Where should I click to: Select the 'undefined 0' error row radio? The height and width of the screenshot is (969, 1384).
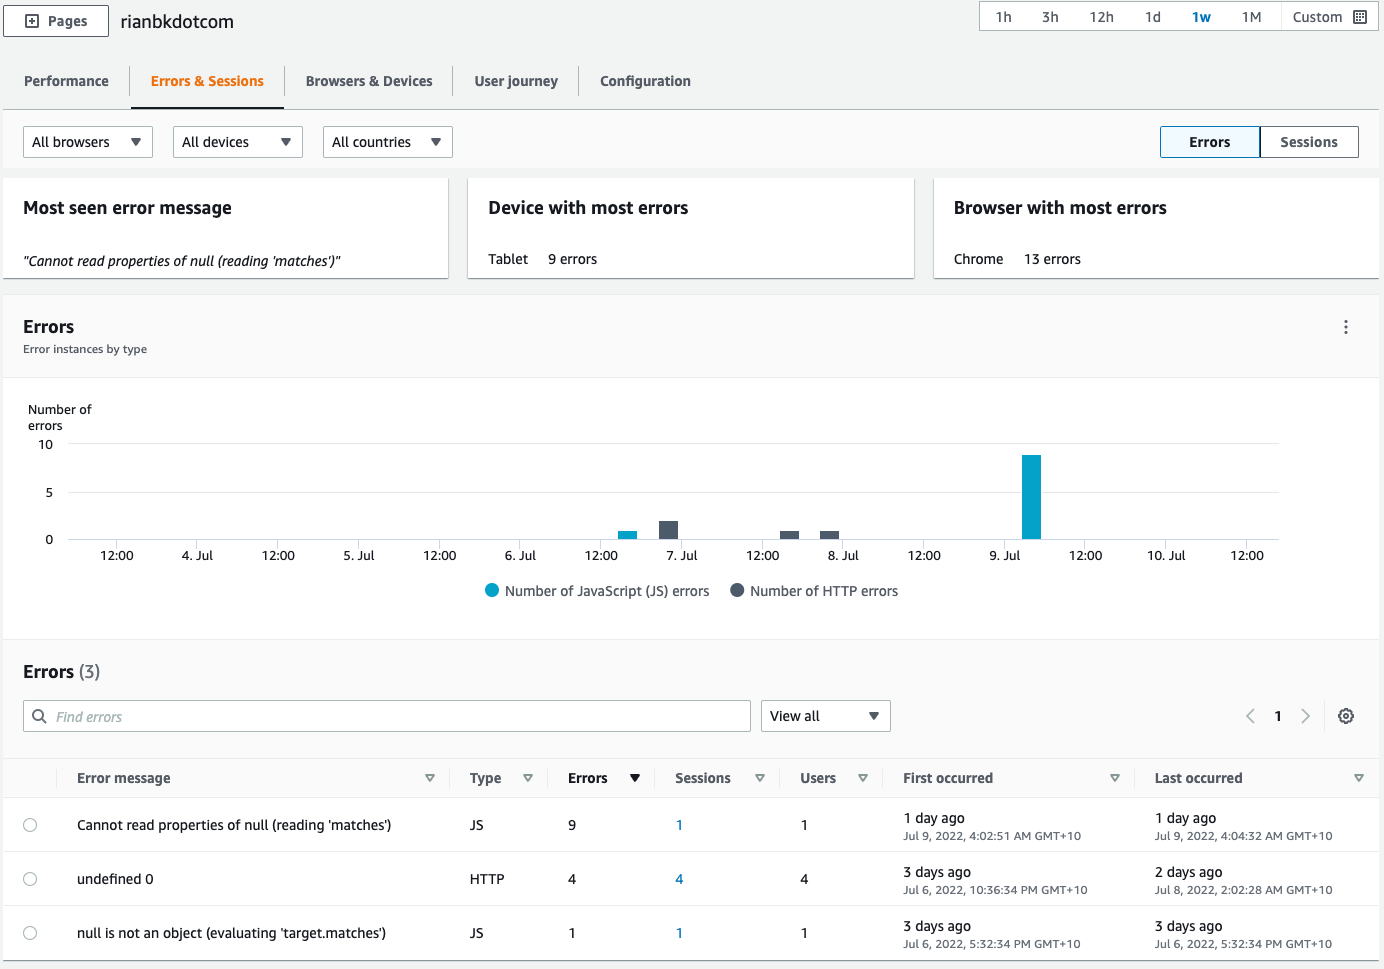tap(30, 879)
